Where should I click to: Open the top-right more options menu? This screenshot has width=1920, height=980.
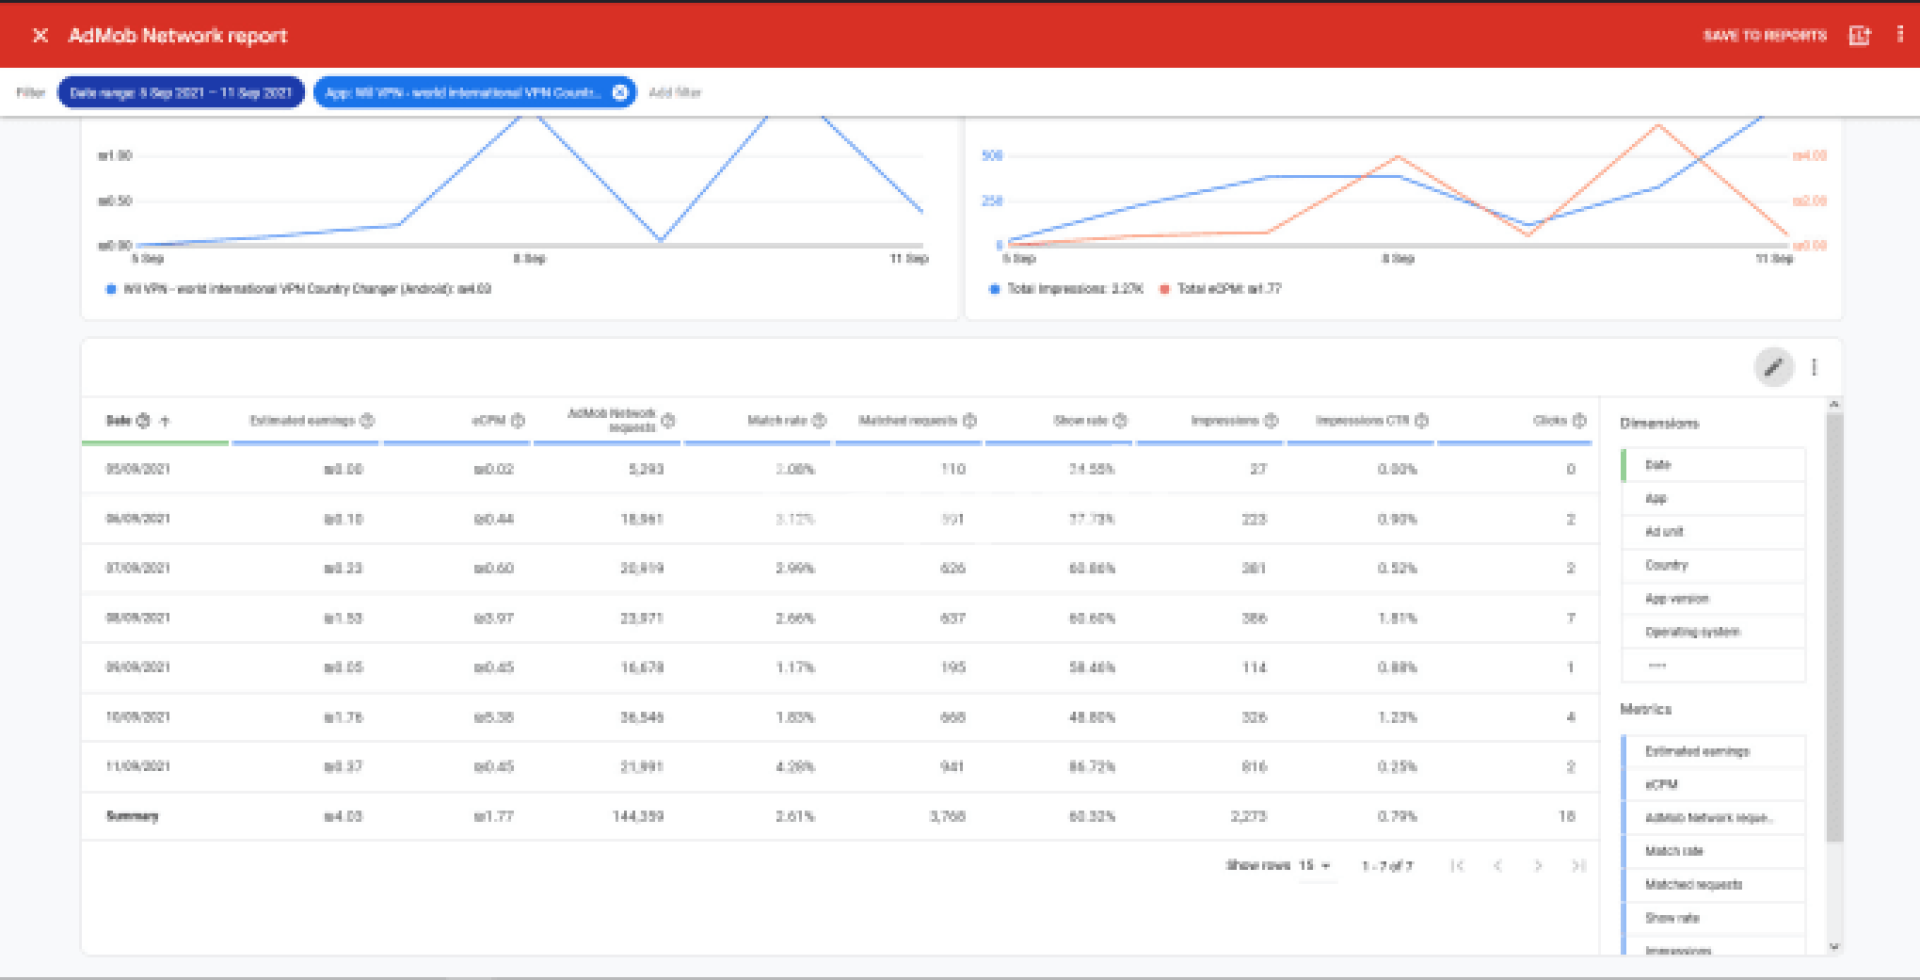[1900, 35]
